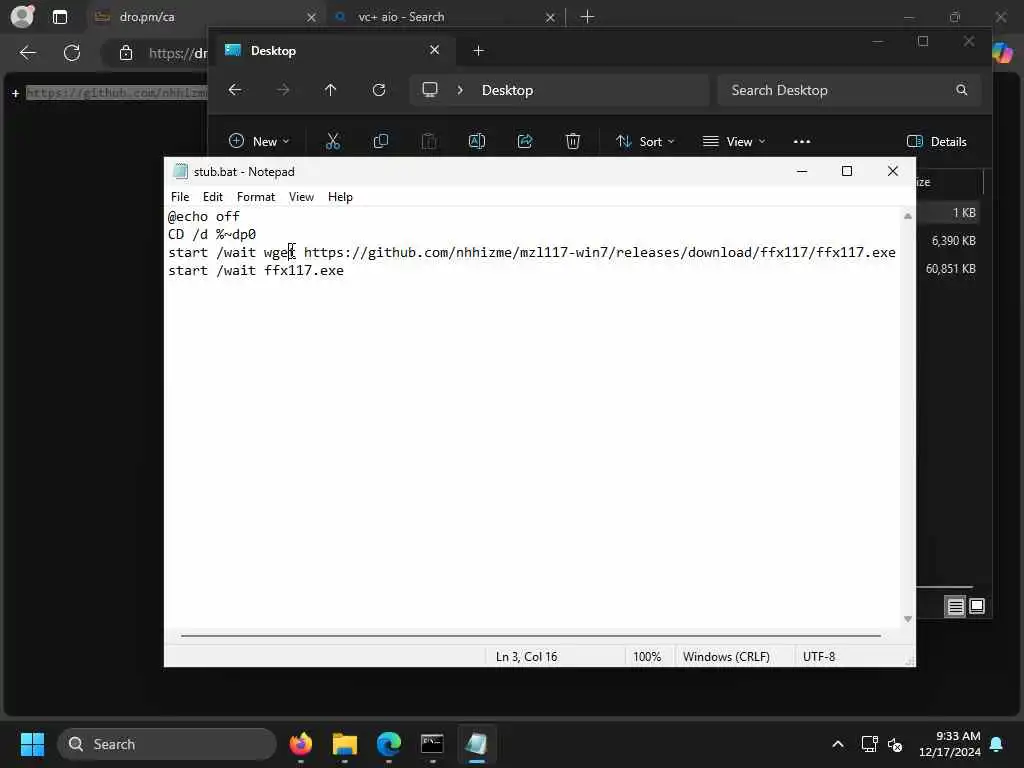This screenshot has height=768, width=1024.
Task: Go up one folder in File Explorer
Action: (x=330, y=90)
